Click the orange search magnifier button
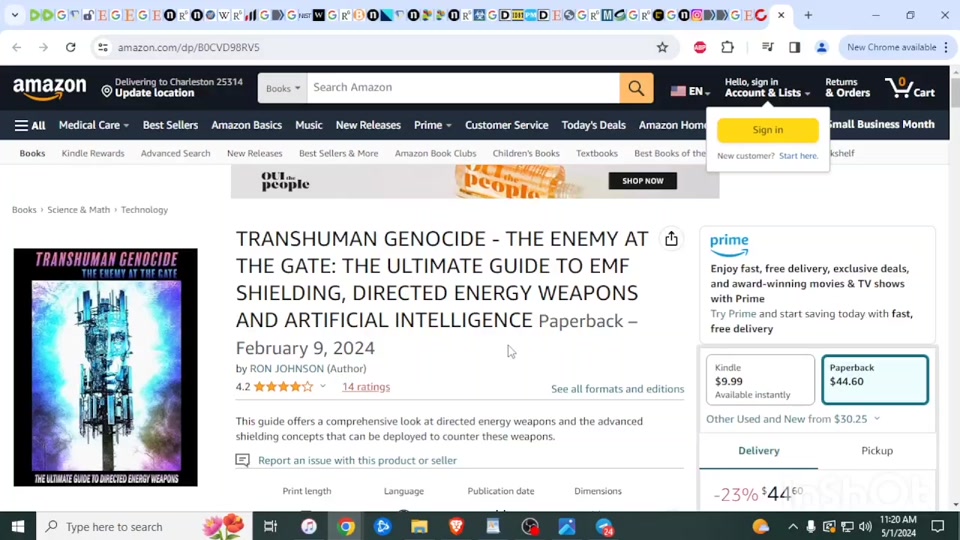 (636, 88)
